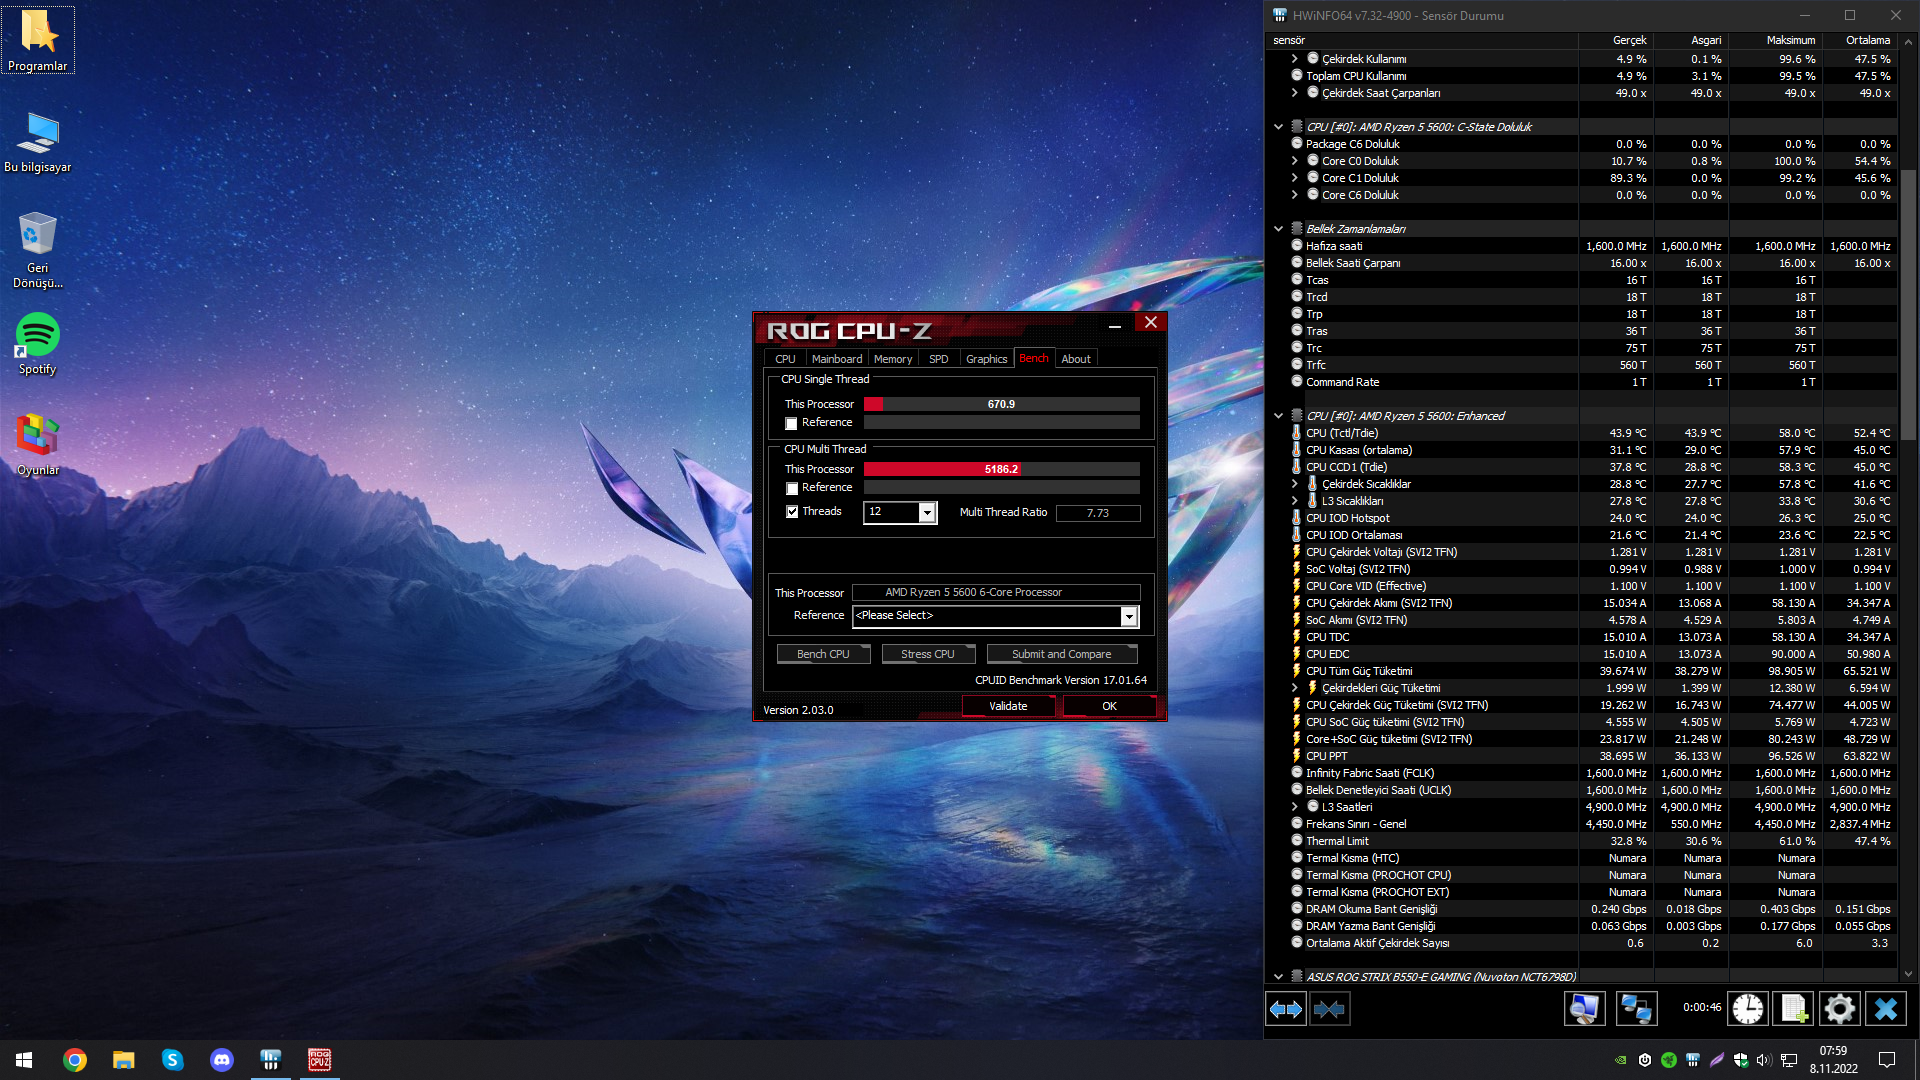
Task: Open Skype from taskbar
Action: (172, 1060)
